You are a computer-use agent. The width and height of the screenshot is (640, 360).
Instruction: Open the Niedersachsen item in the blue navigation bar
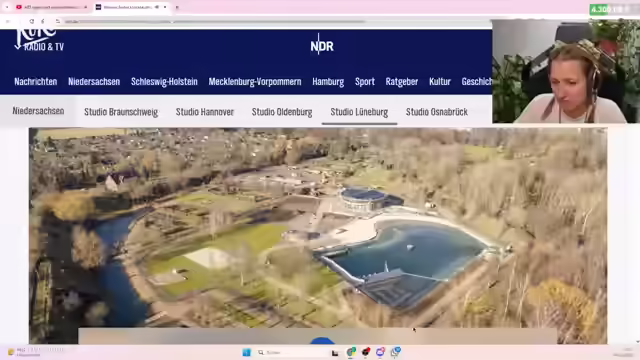pyautogui.click(x=94, y=82)
